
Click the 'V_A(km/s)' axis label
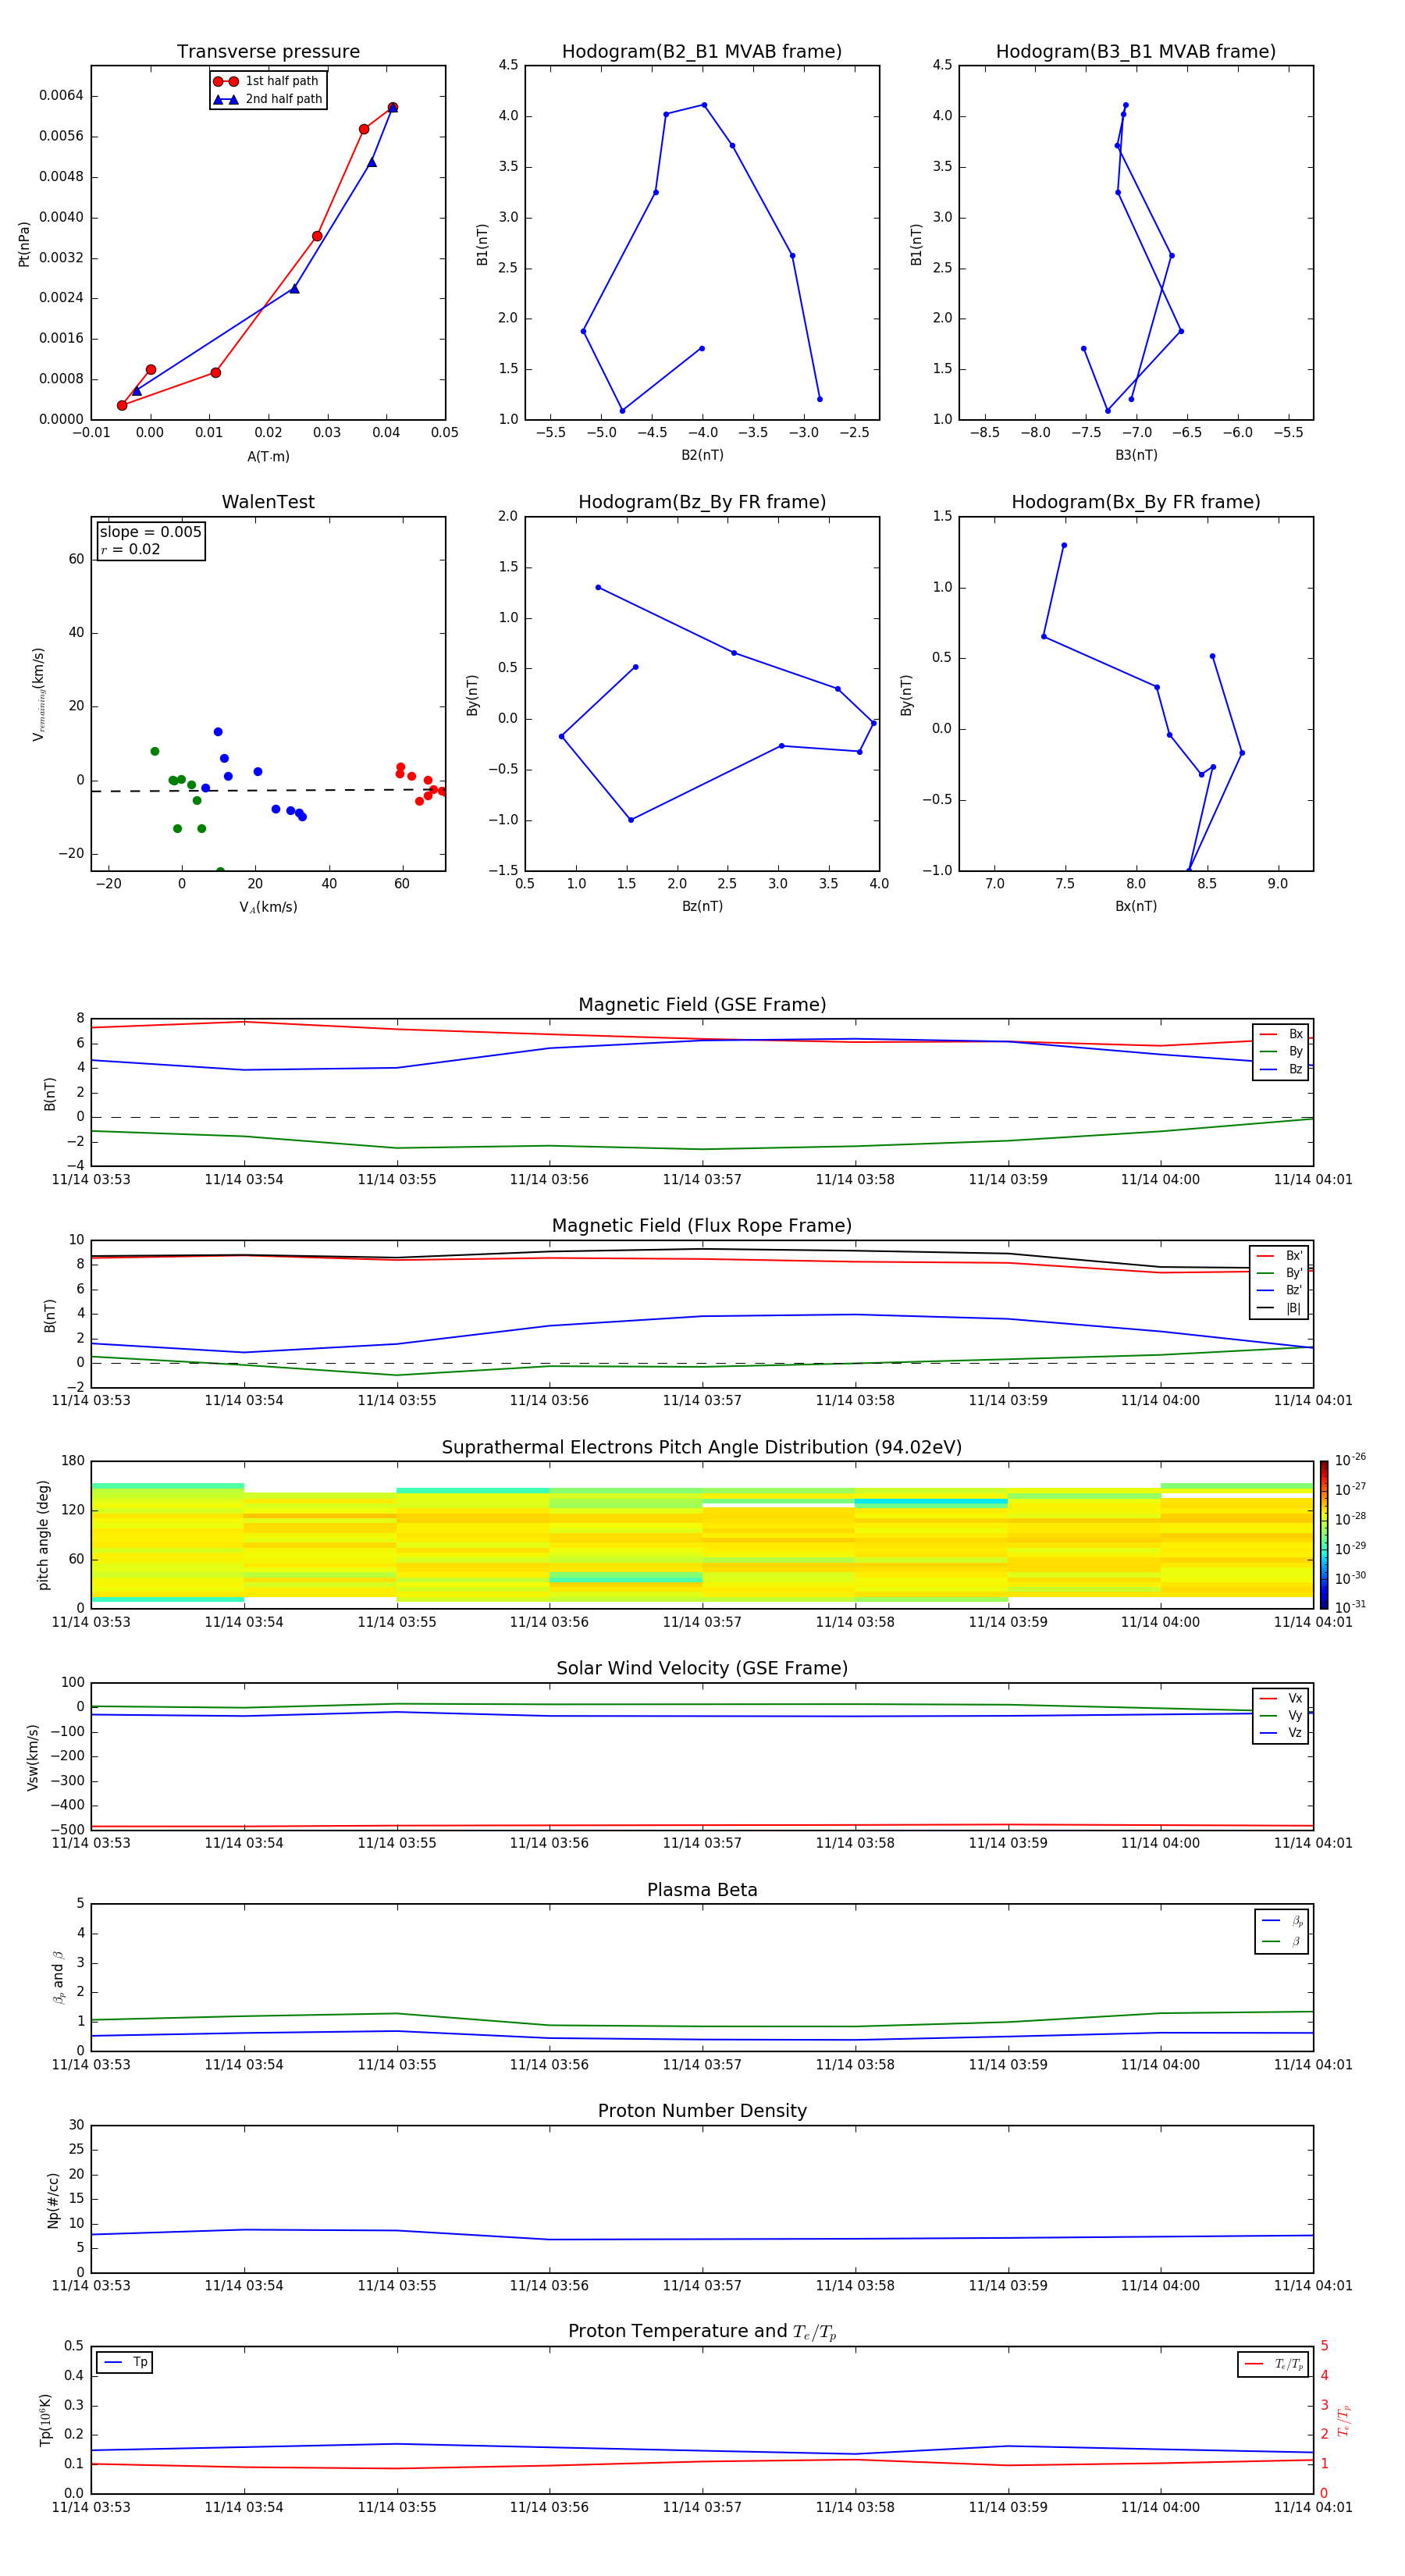(268, 907)
